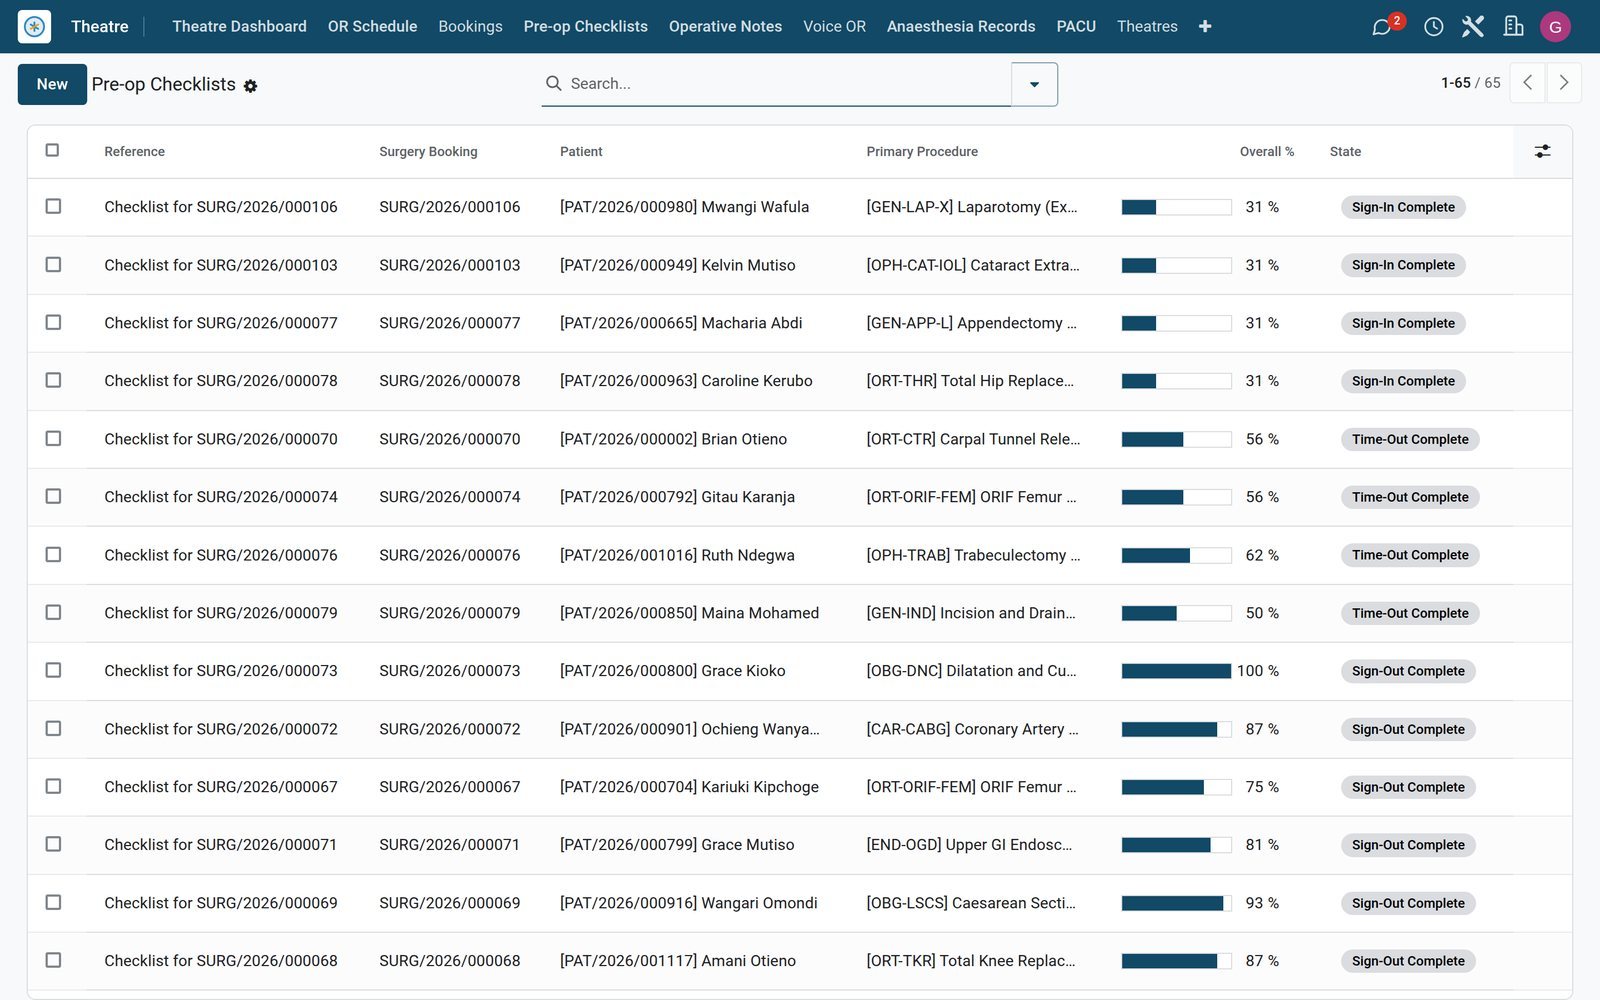Click patient cell Gitau Karanja
The height and width of the screenshot is (1000, 1600).
(677, 497)
